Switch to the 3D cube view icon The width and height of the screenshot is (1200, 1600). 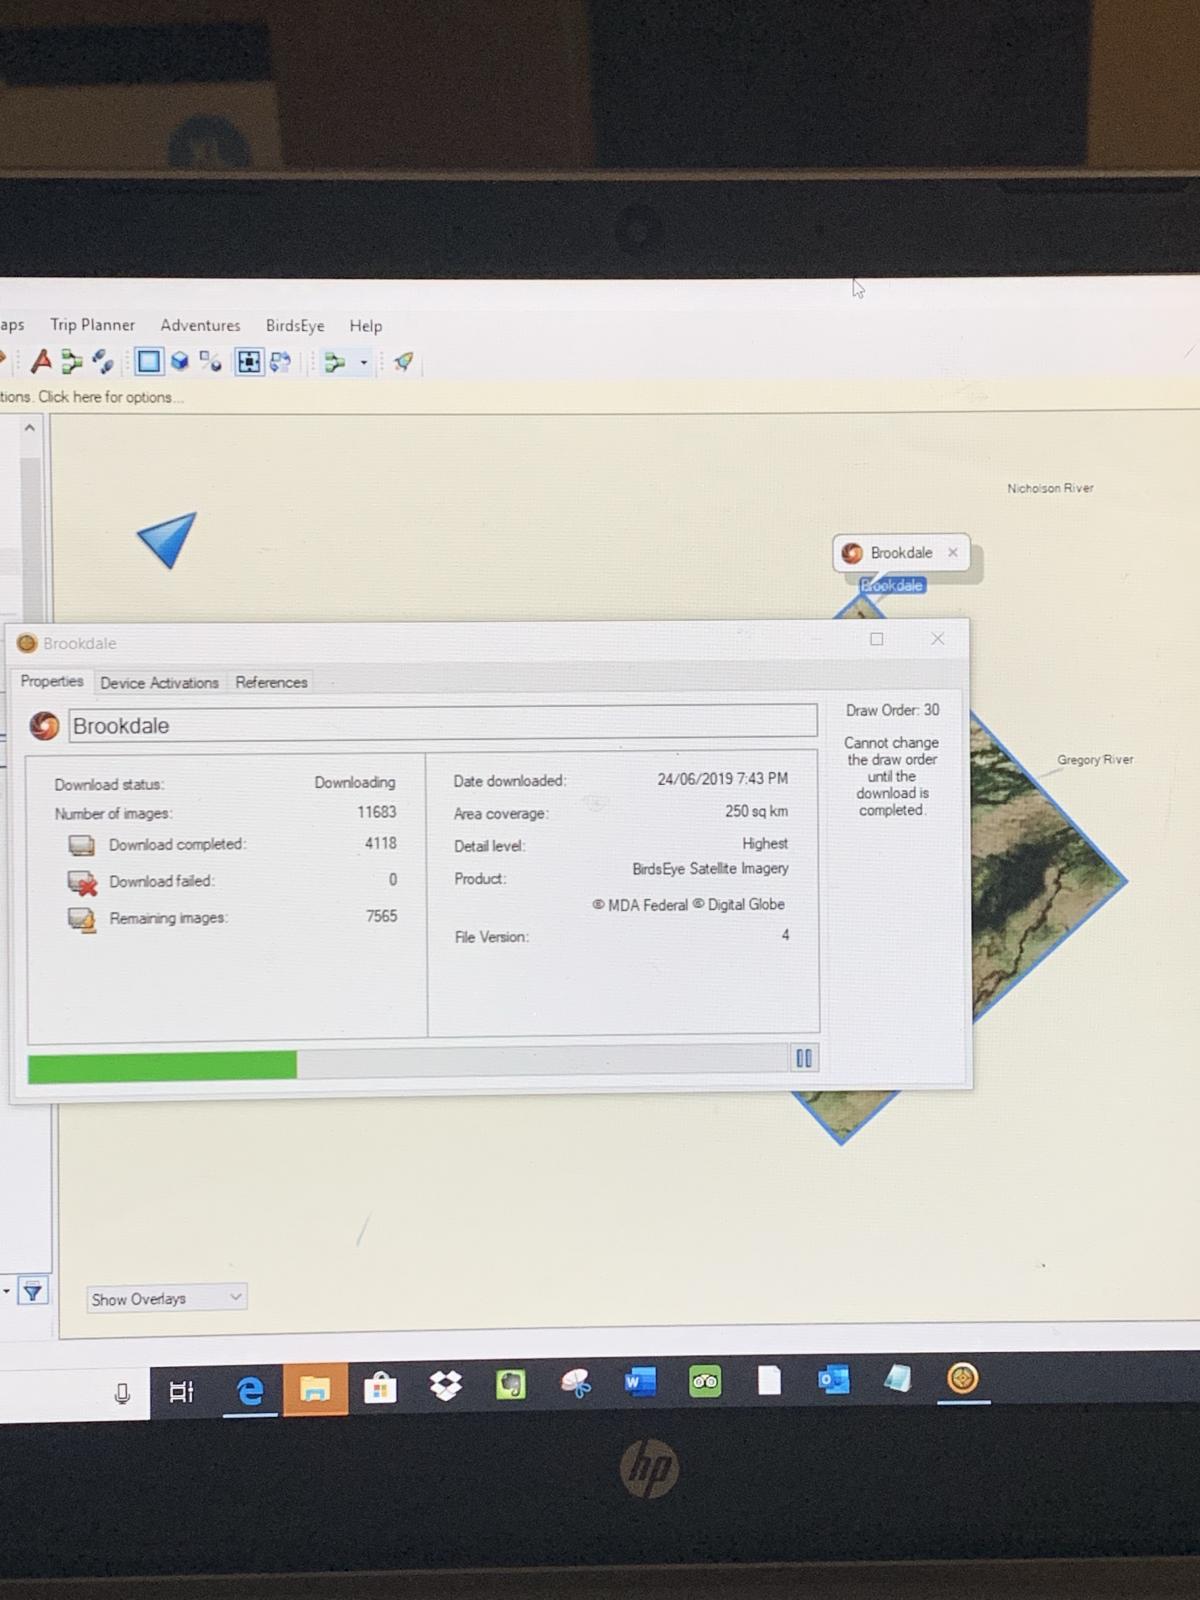tap(180, 361)
